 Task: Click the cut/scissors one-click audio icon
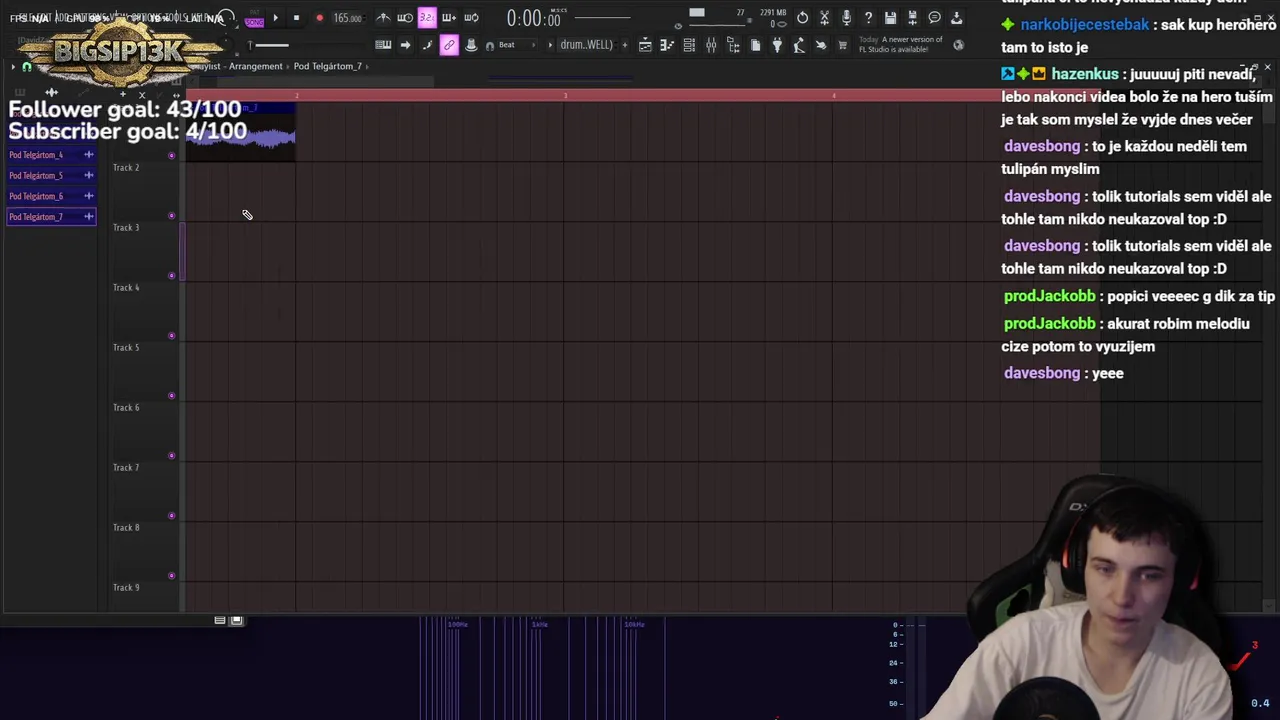(824, 18)
